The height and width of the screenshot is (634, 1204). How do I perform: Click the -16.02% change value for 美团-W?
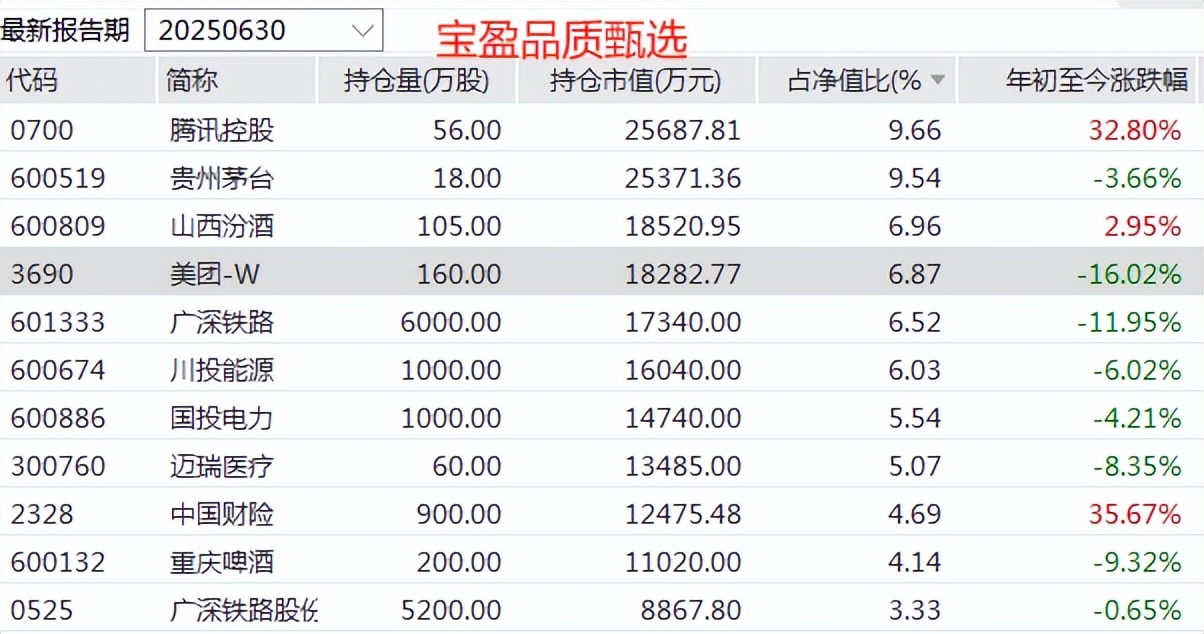click(1129, 274)
